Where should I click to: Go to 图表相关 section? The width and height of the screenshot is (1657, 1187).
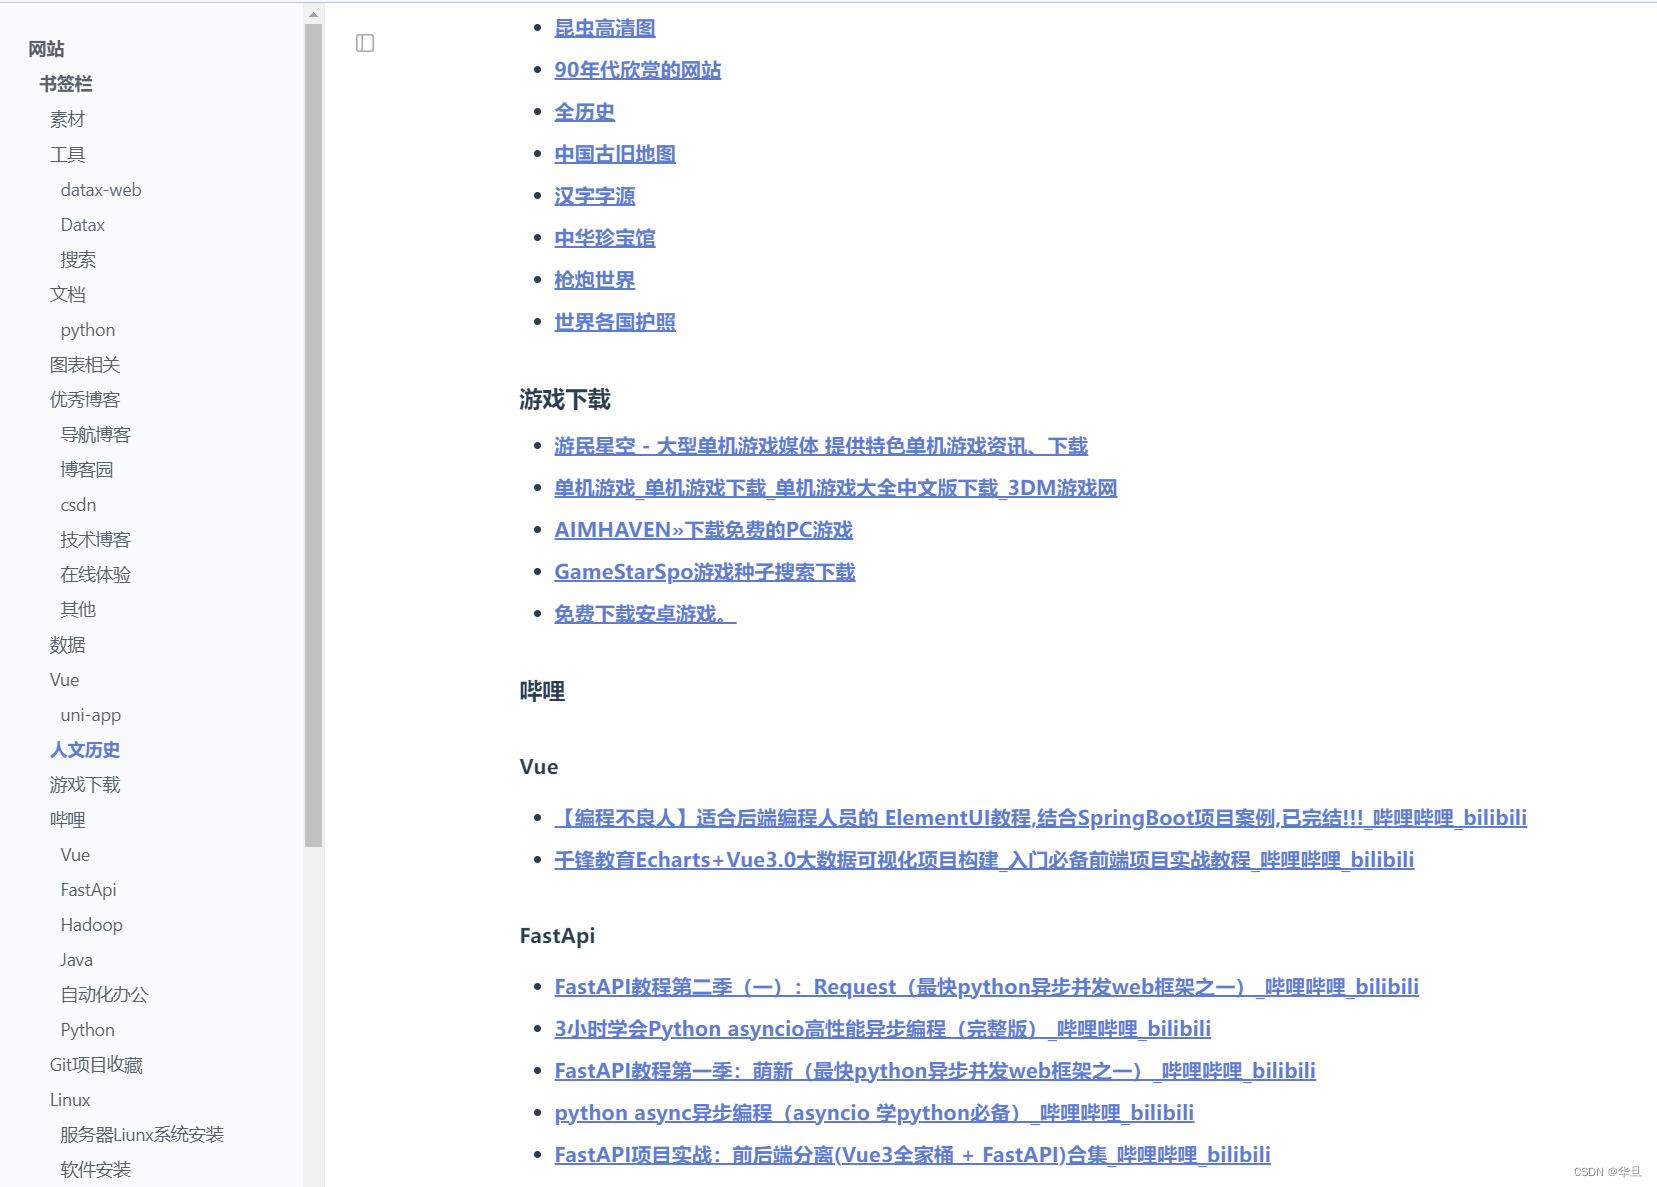tap(85, 364)
